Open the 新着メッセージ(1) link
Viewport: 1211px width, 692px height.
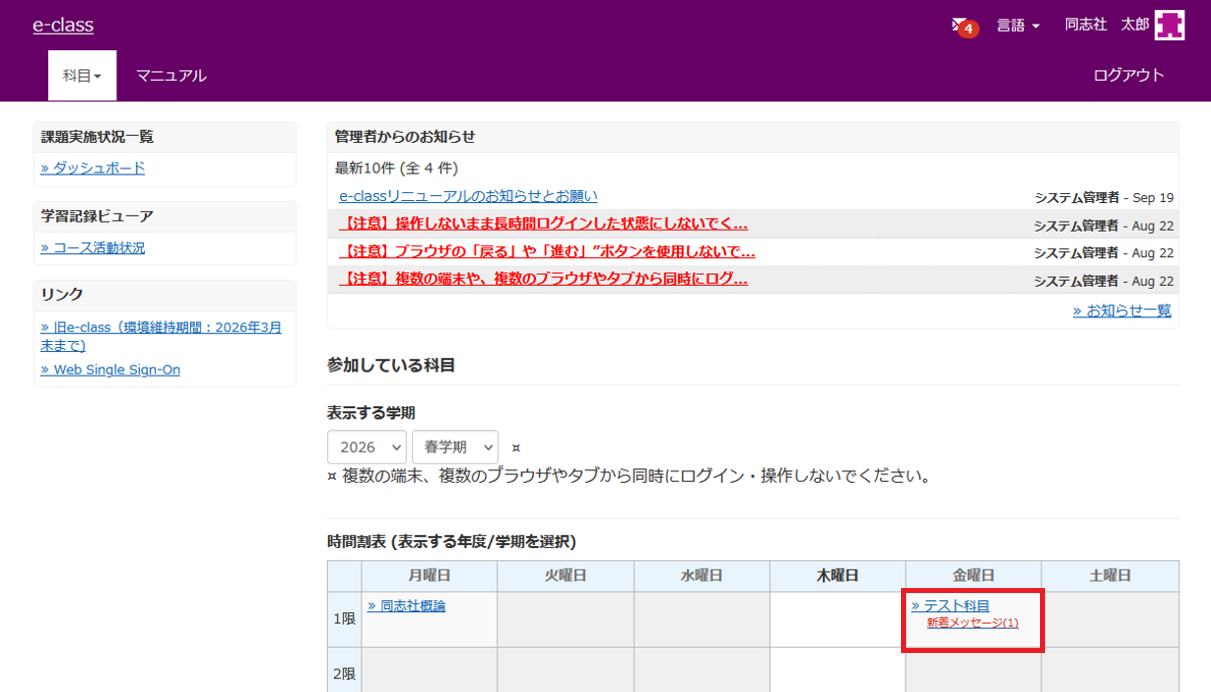pos(972,623)
